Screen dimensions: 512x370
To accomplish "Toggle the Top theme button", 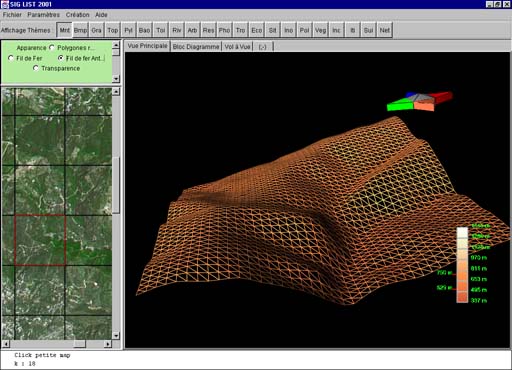I will [112, 30].
